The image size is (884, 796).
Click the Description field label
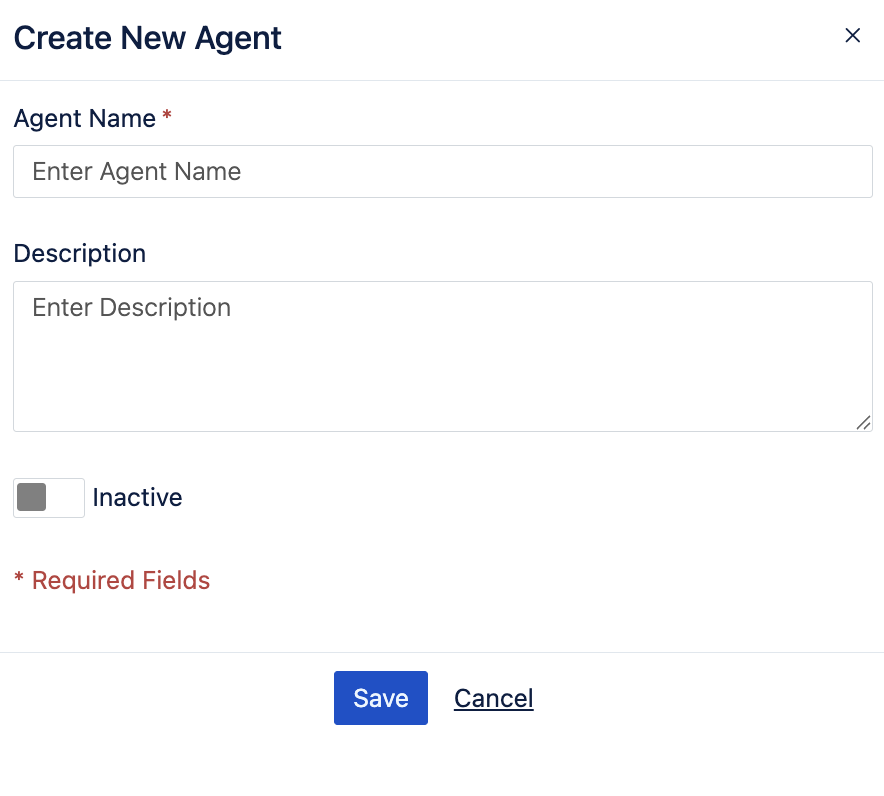(80, 253)
